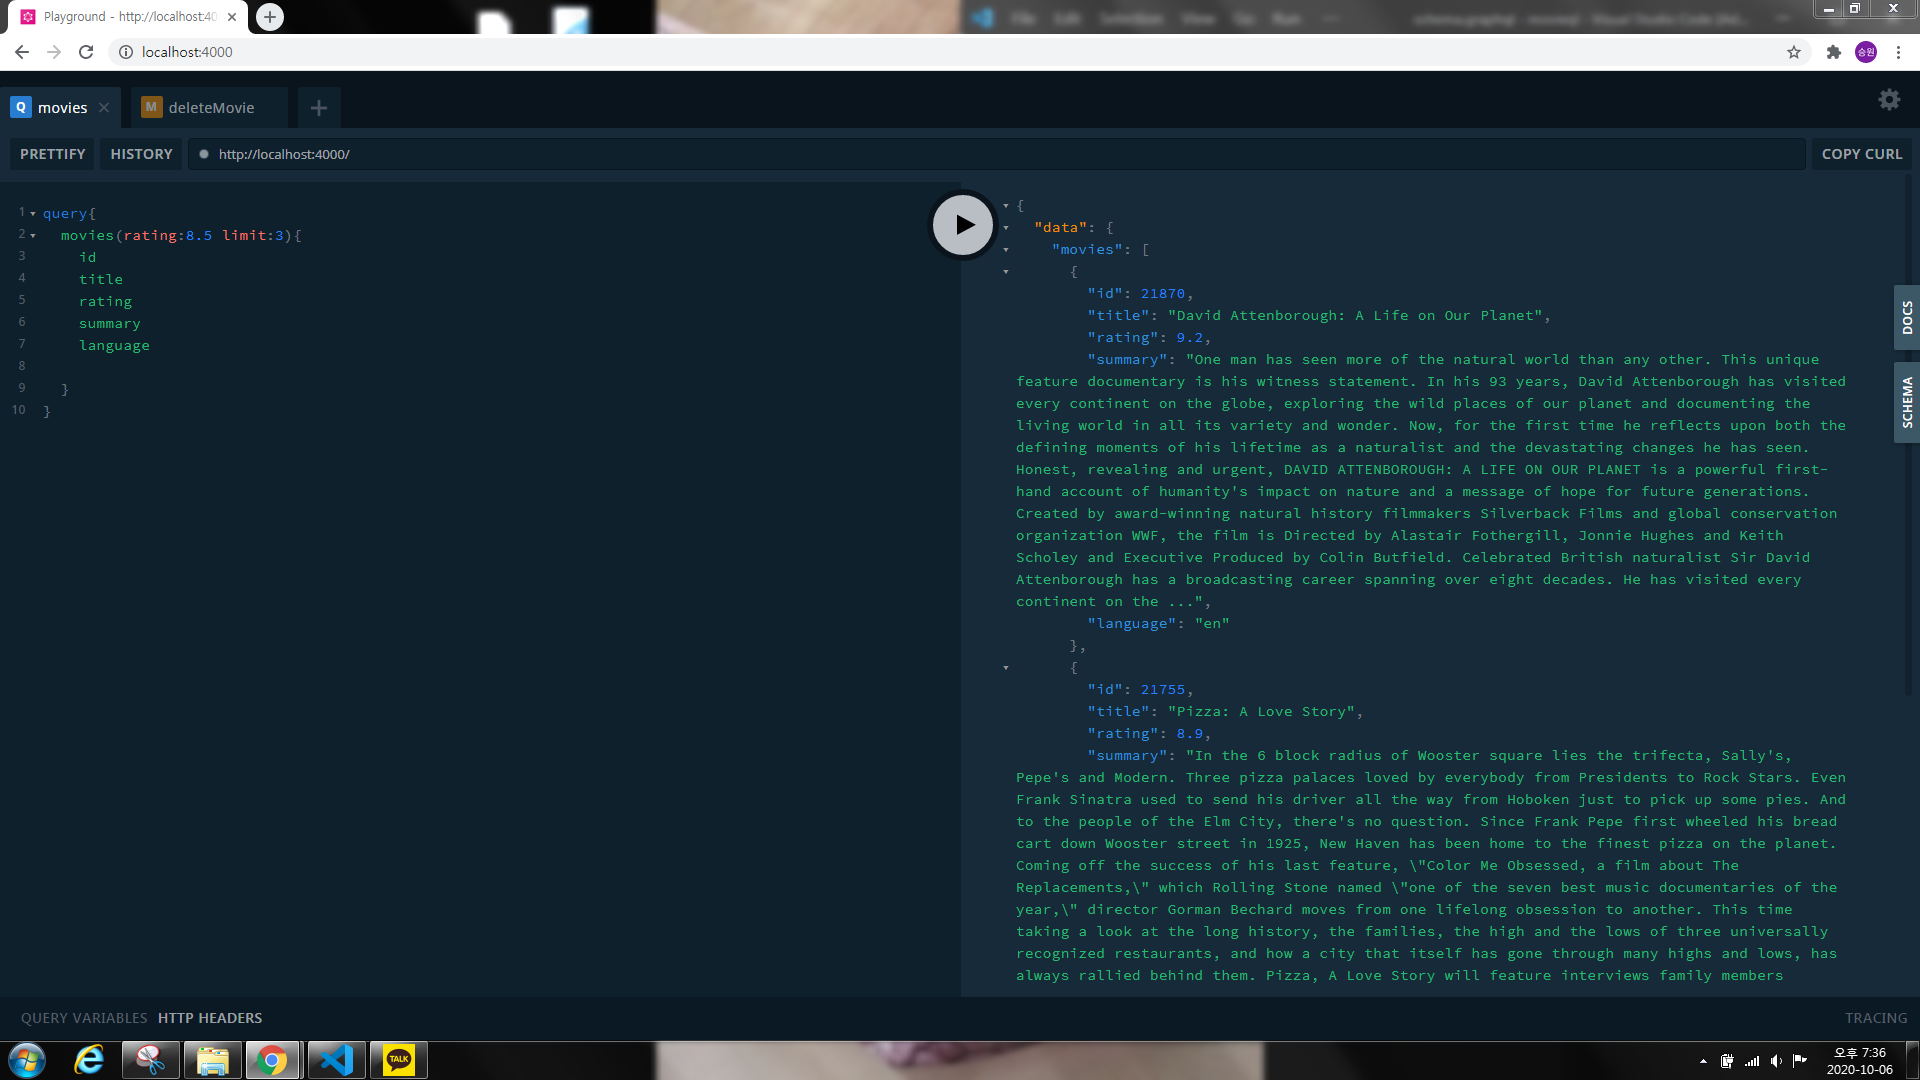Focus the endpoint URL field
The height and width of the screenshot is (1080, 1920).
click(997, 154)
